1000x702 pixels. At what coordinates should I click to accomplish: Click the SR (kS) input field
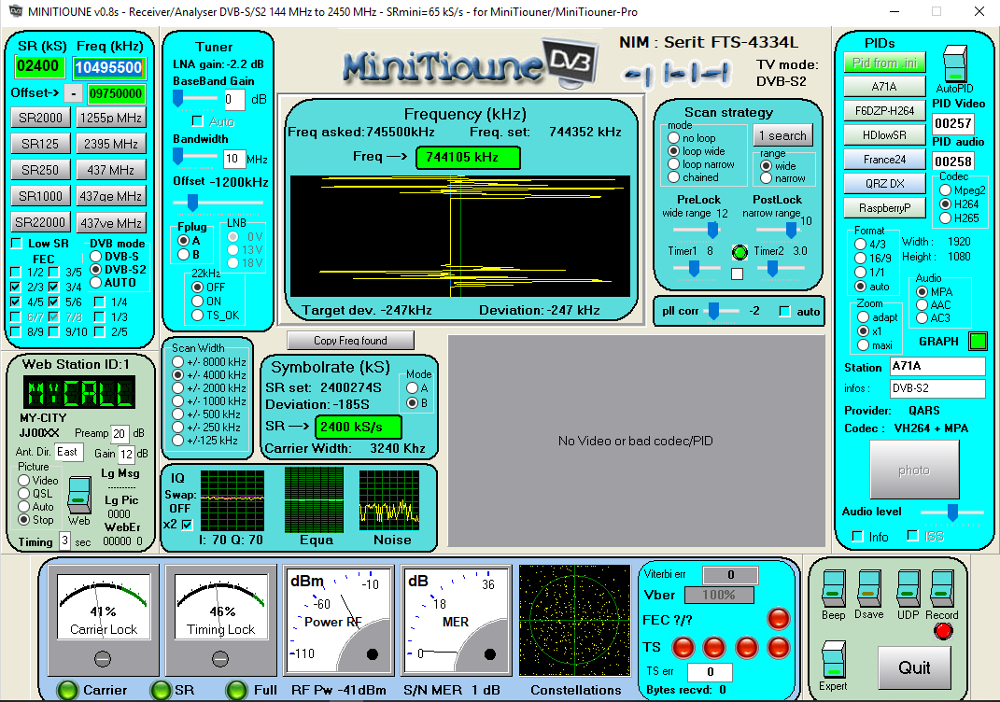pos(38,66)
